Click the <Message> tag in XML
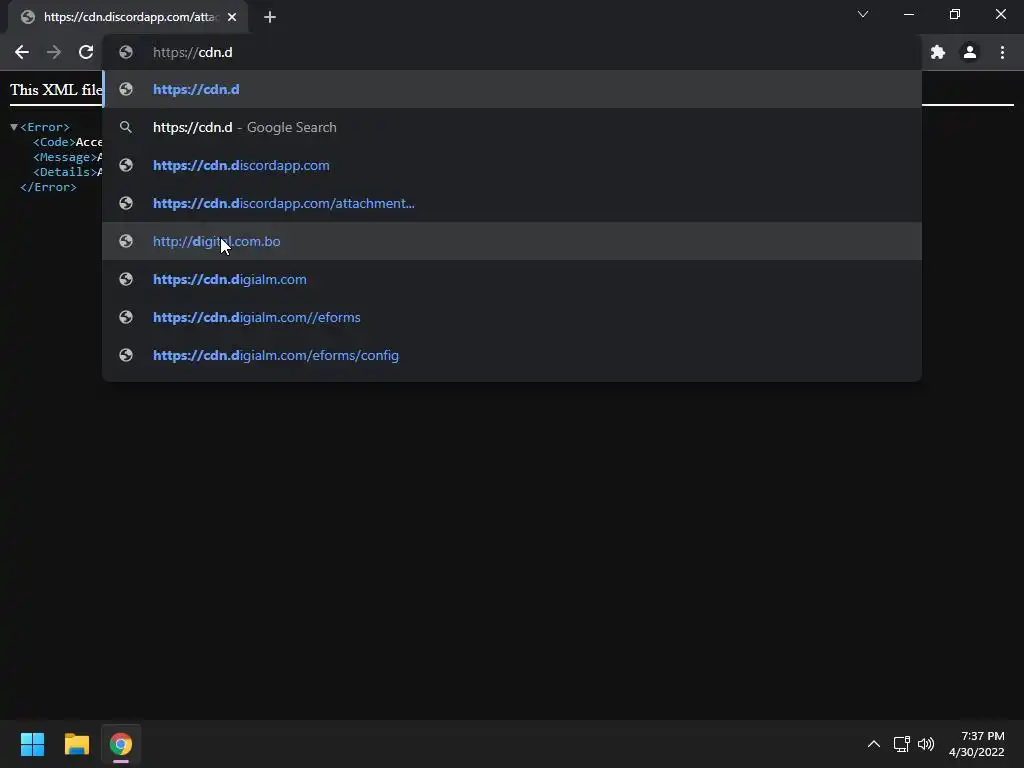 pyautogui.click(x=65, y=157)
